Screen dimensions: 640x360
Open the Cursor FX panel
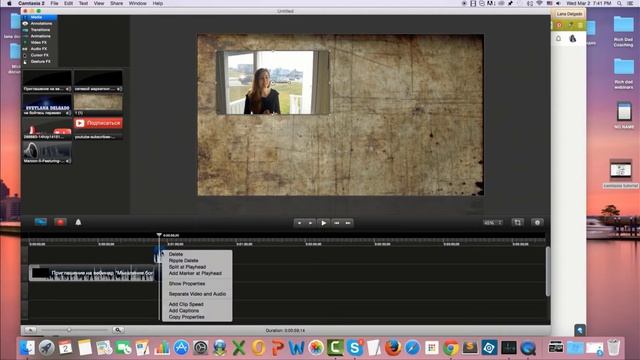pos(39,55)
